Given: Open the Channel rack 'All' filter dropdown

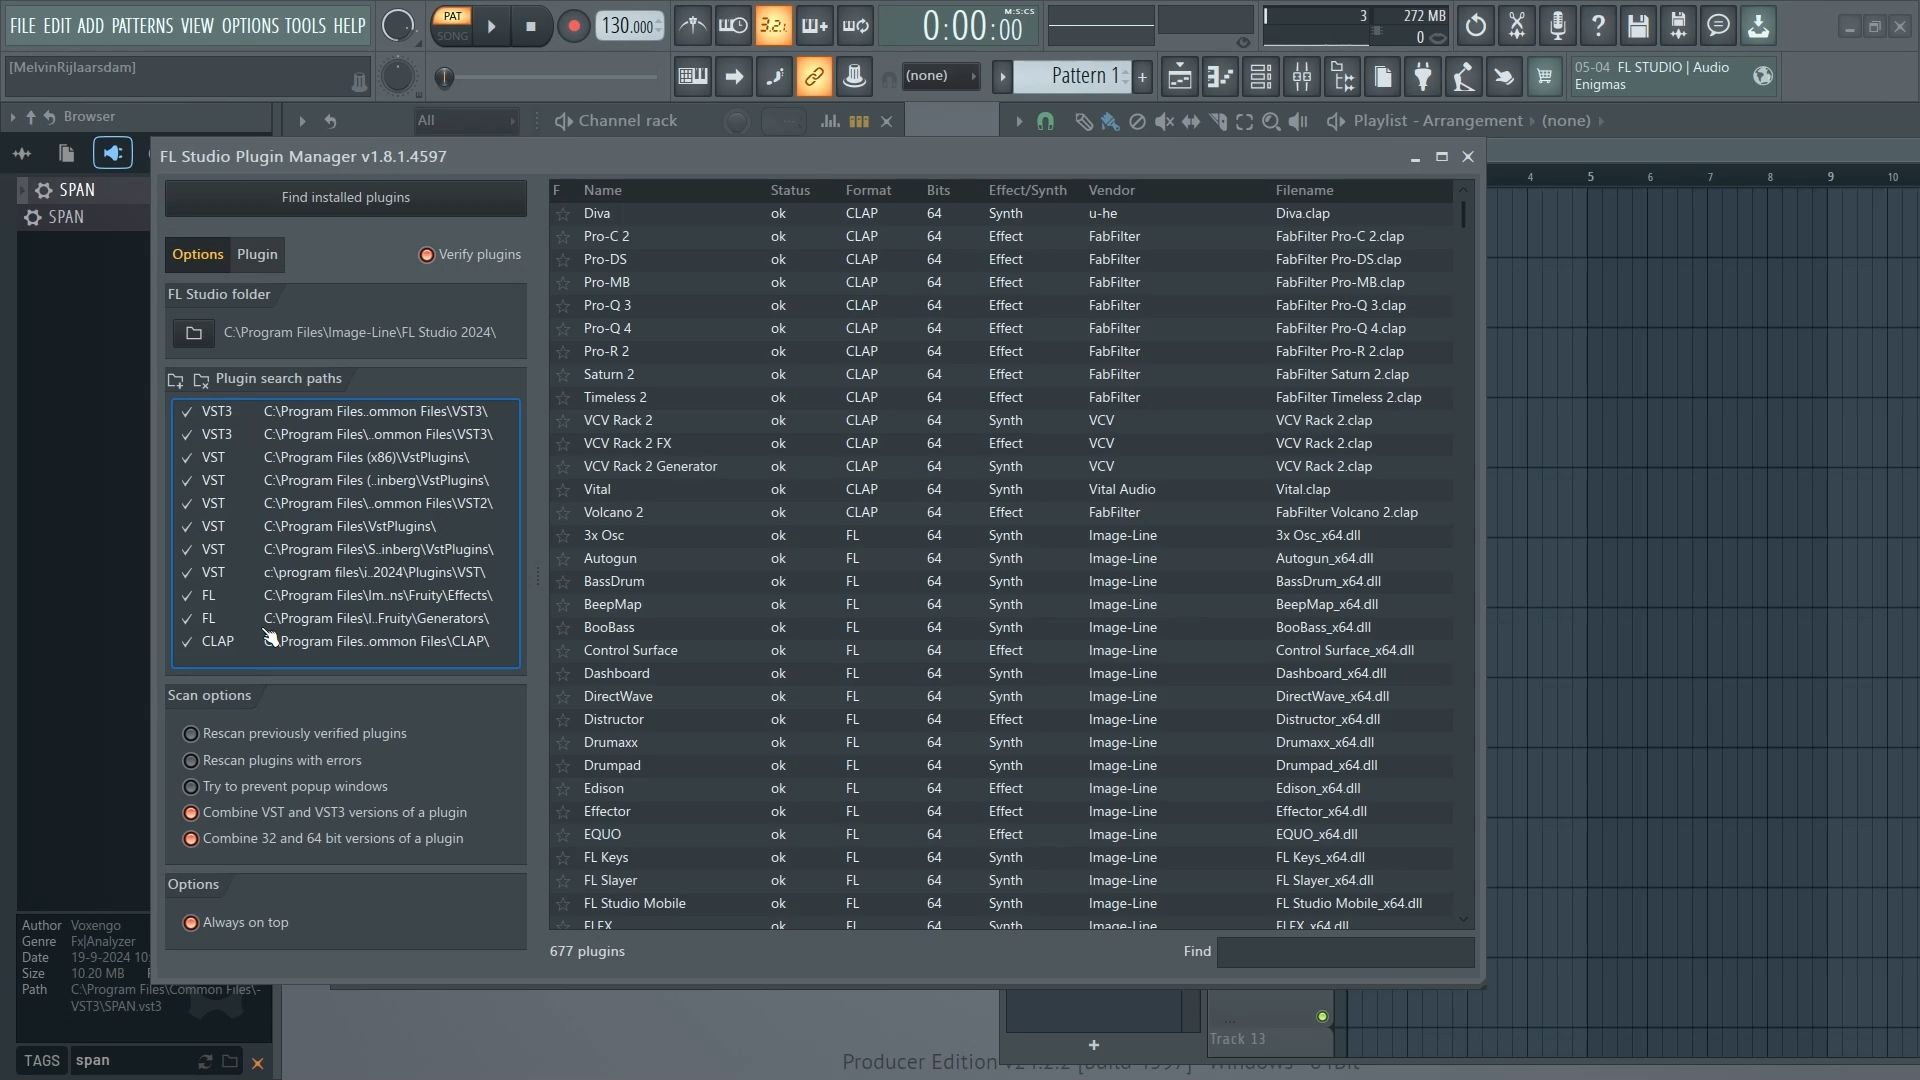Looking at the screenshot, I should (467, 121).
